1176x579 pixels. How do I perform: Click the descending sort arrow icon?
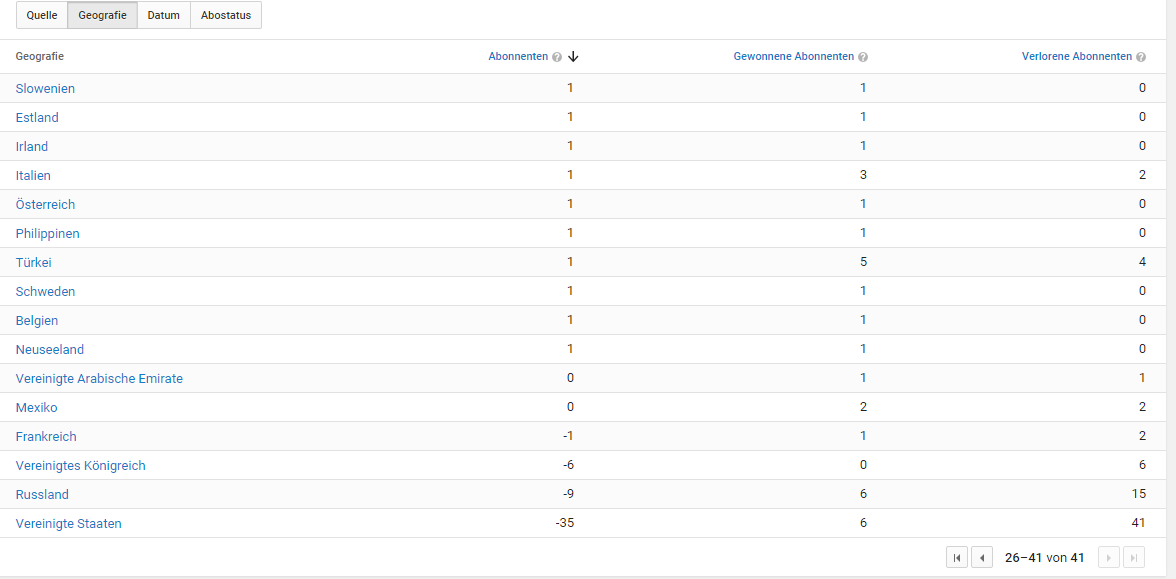(x=573, y=57)
